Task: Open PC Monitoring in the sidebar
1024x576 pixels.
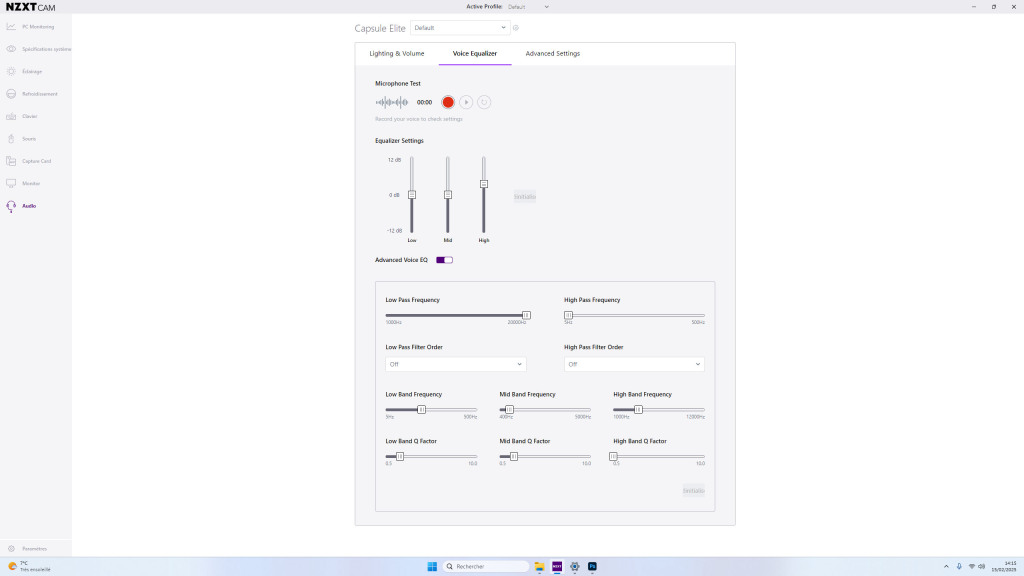Action: [x=31, y=27]
